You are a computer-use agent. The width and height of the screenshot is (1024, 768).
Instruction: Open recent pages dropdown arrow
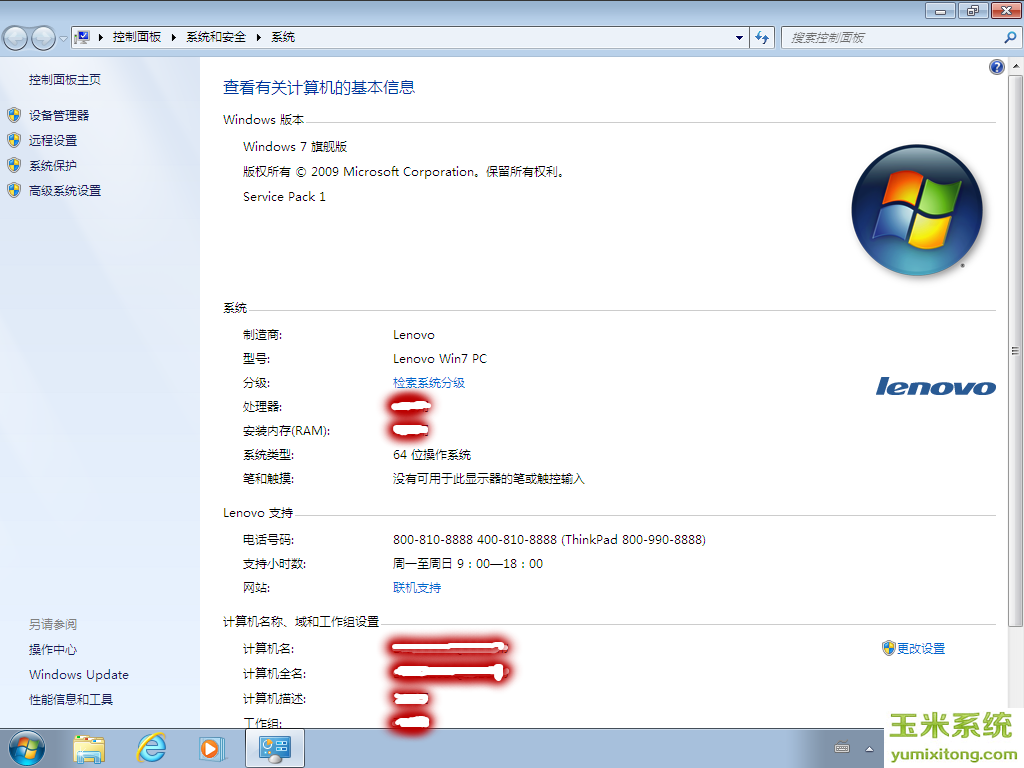click(63, 39)
